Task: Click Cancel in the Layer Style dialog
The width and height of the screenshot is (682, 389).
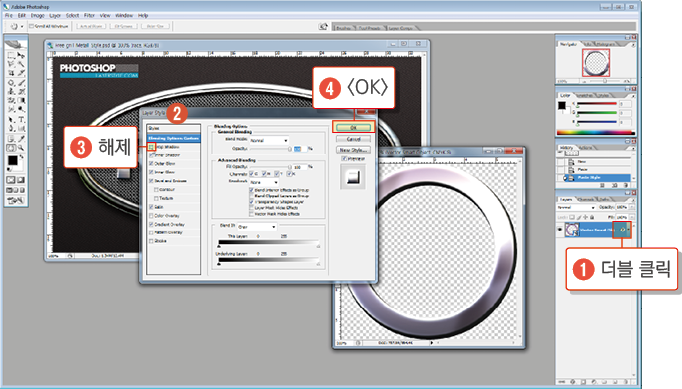Action: [353, 139]
